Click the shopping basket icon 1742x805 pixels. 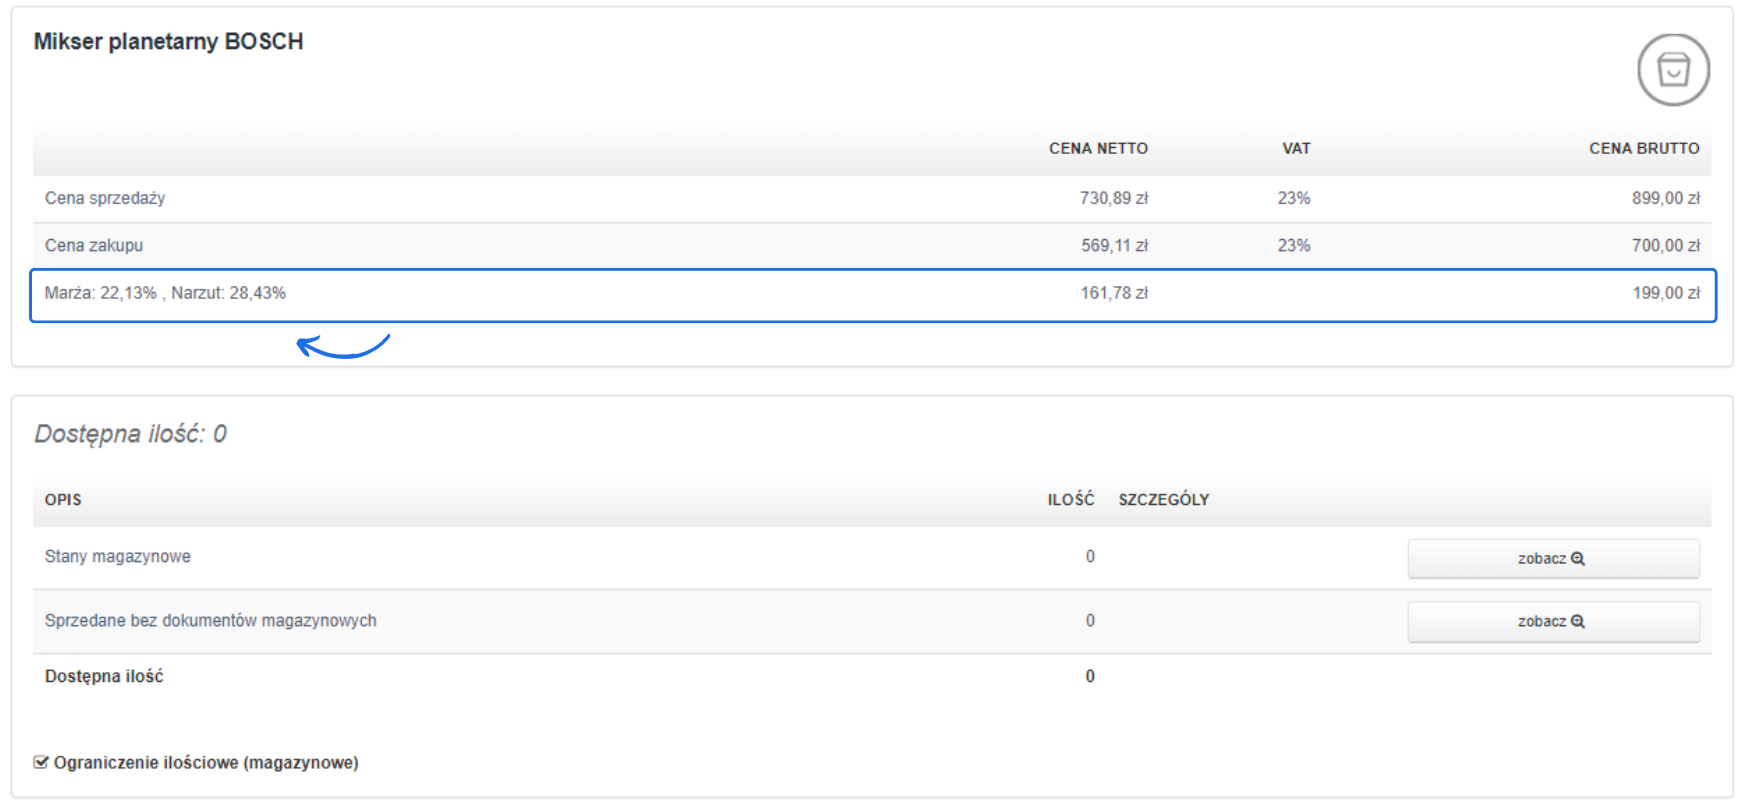[1673, 70]
